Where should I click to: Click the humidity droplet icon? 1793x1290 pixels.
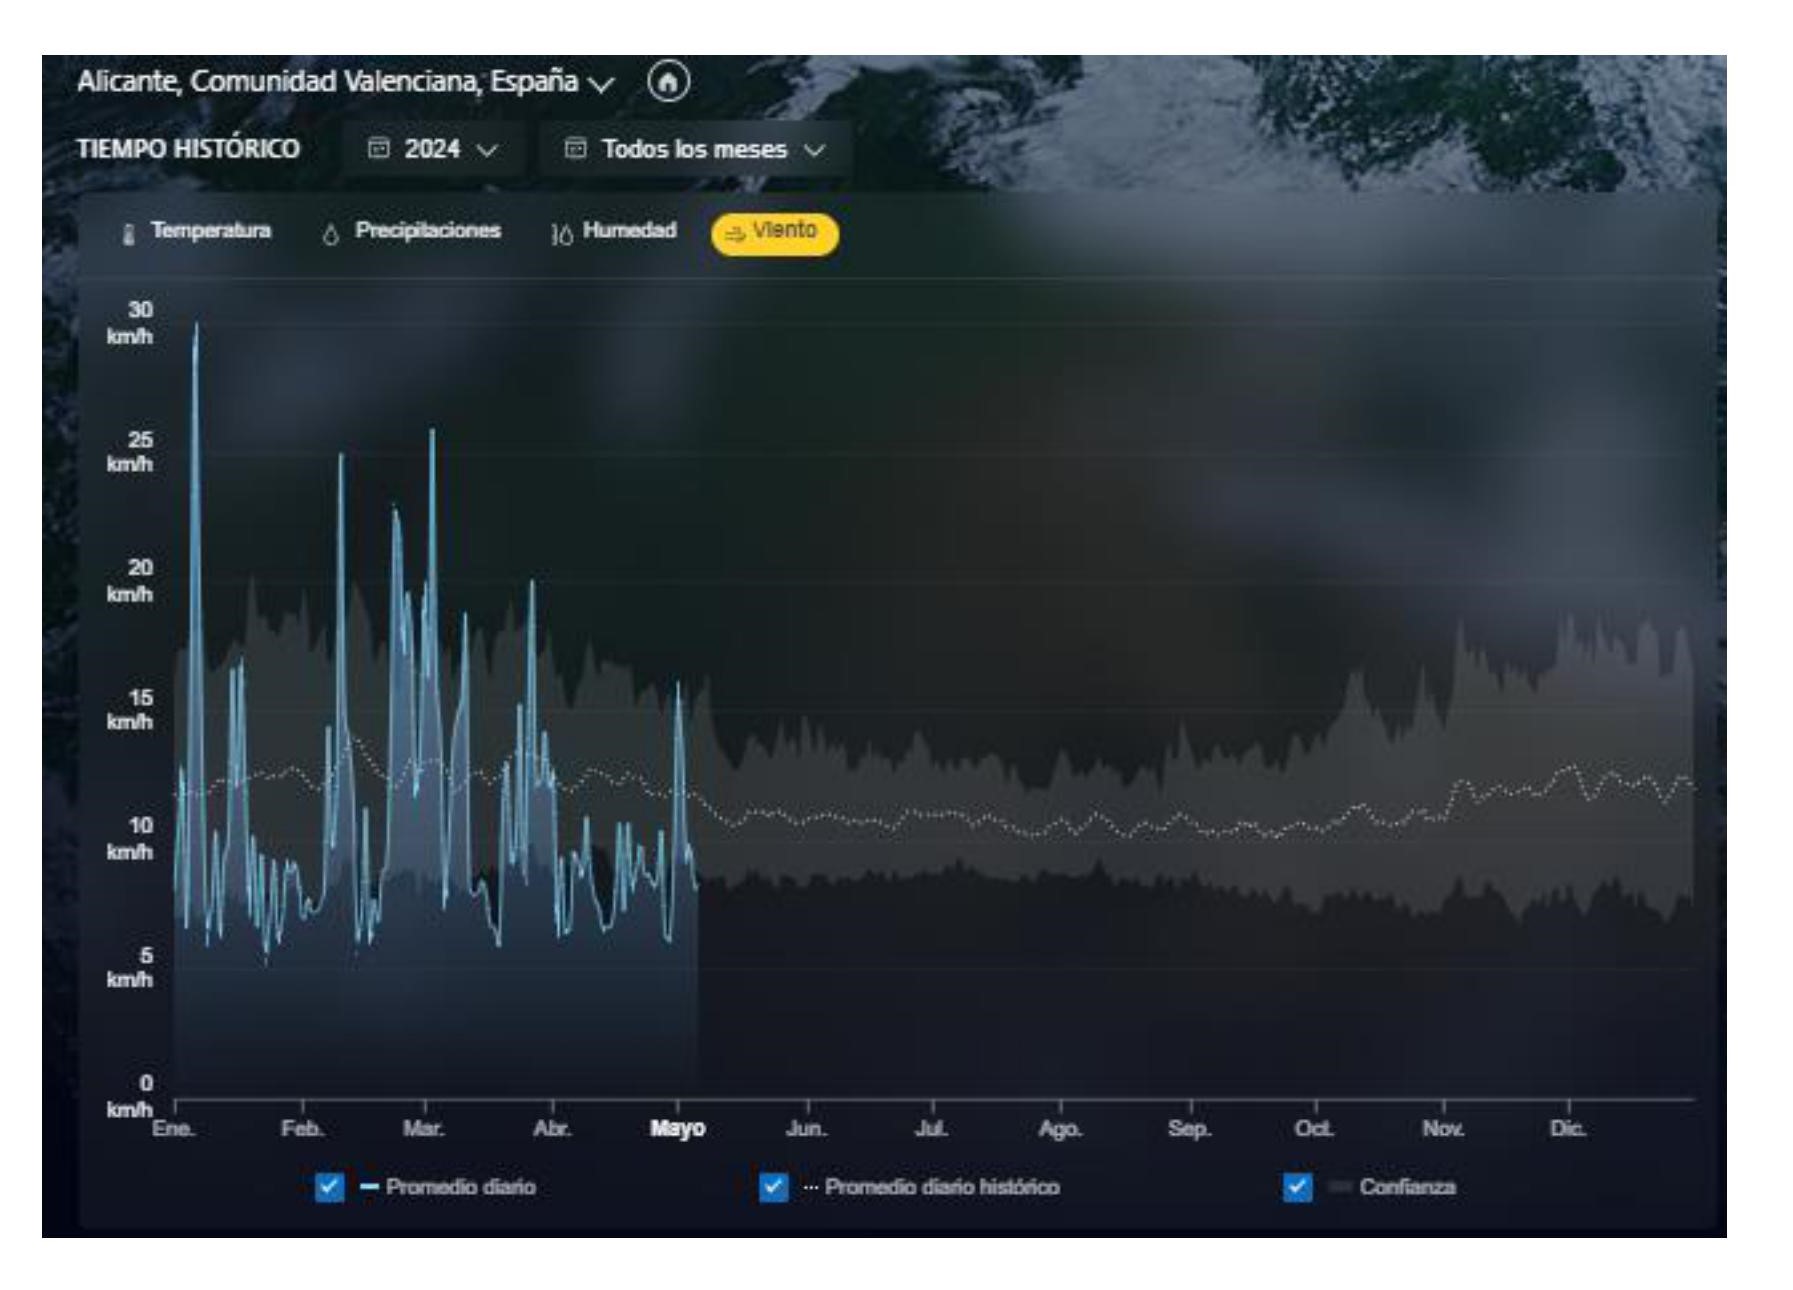click(562, 234)
